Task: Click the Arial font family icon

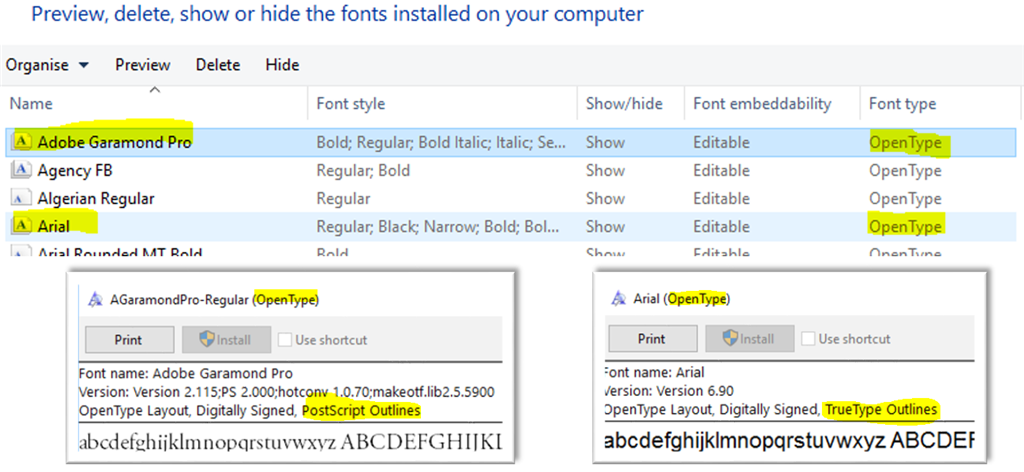Action: tap(22, 226)
